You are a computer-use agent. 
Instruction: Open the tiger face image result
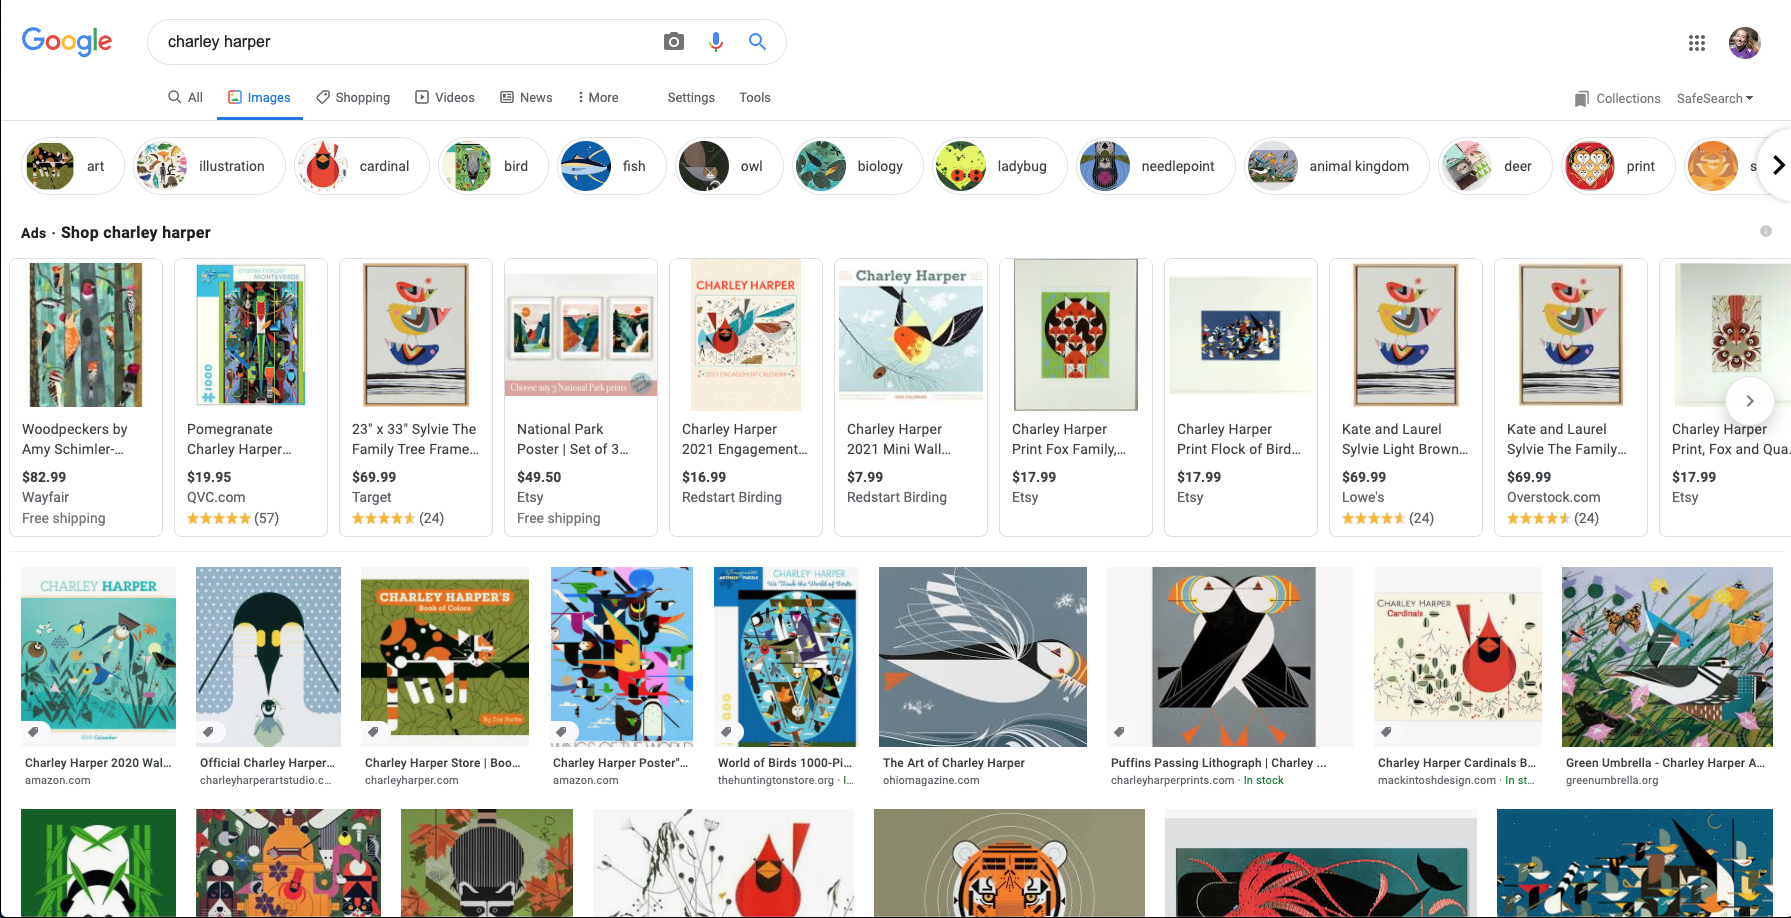pos(1009,863)
